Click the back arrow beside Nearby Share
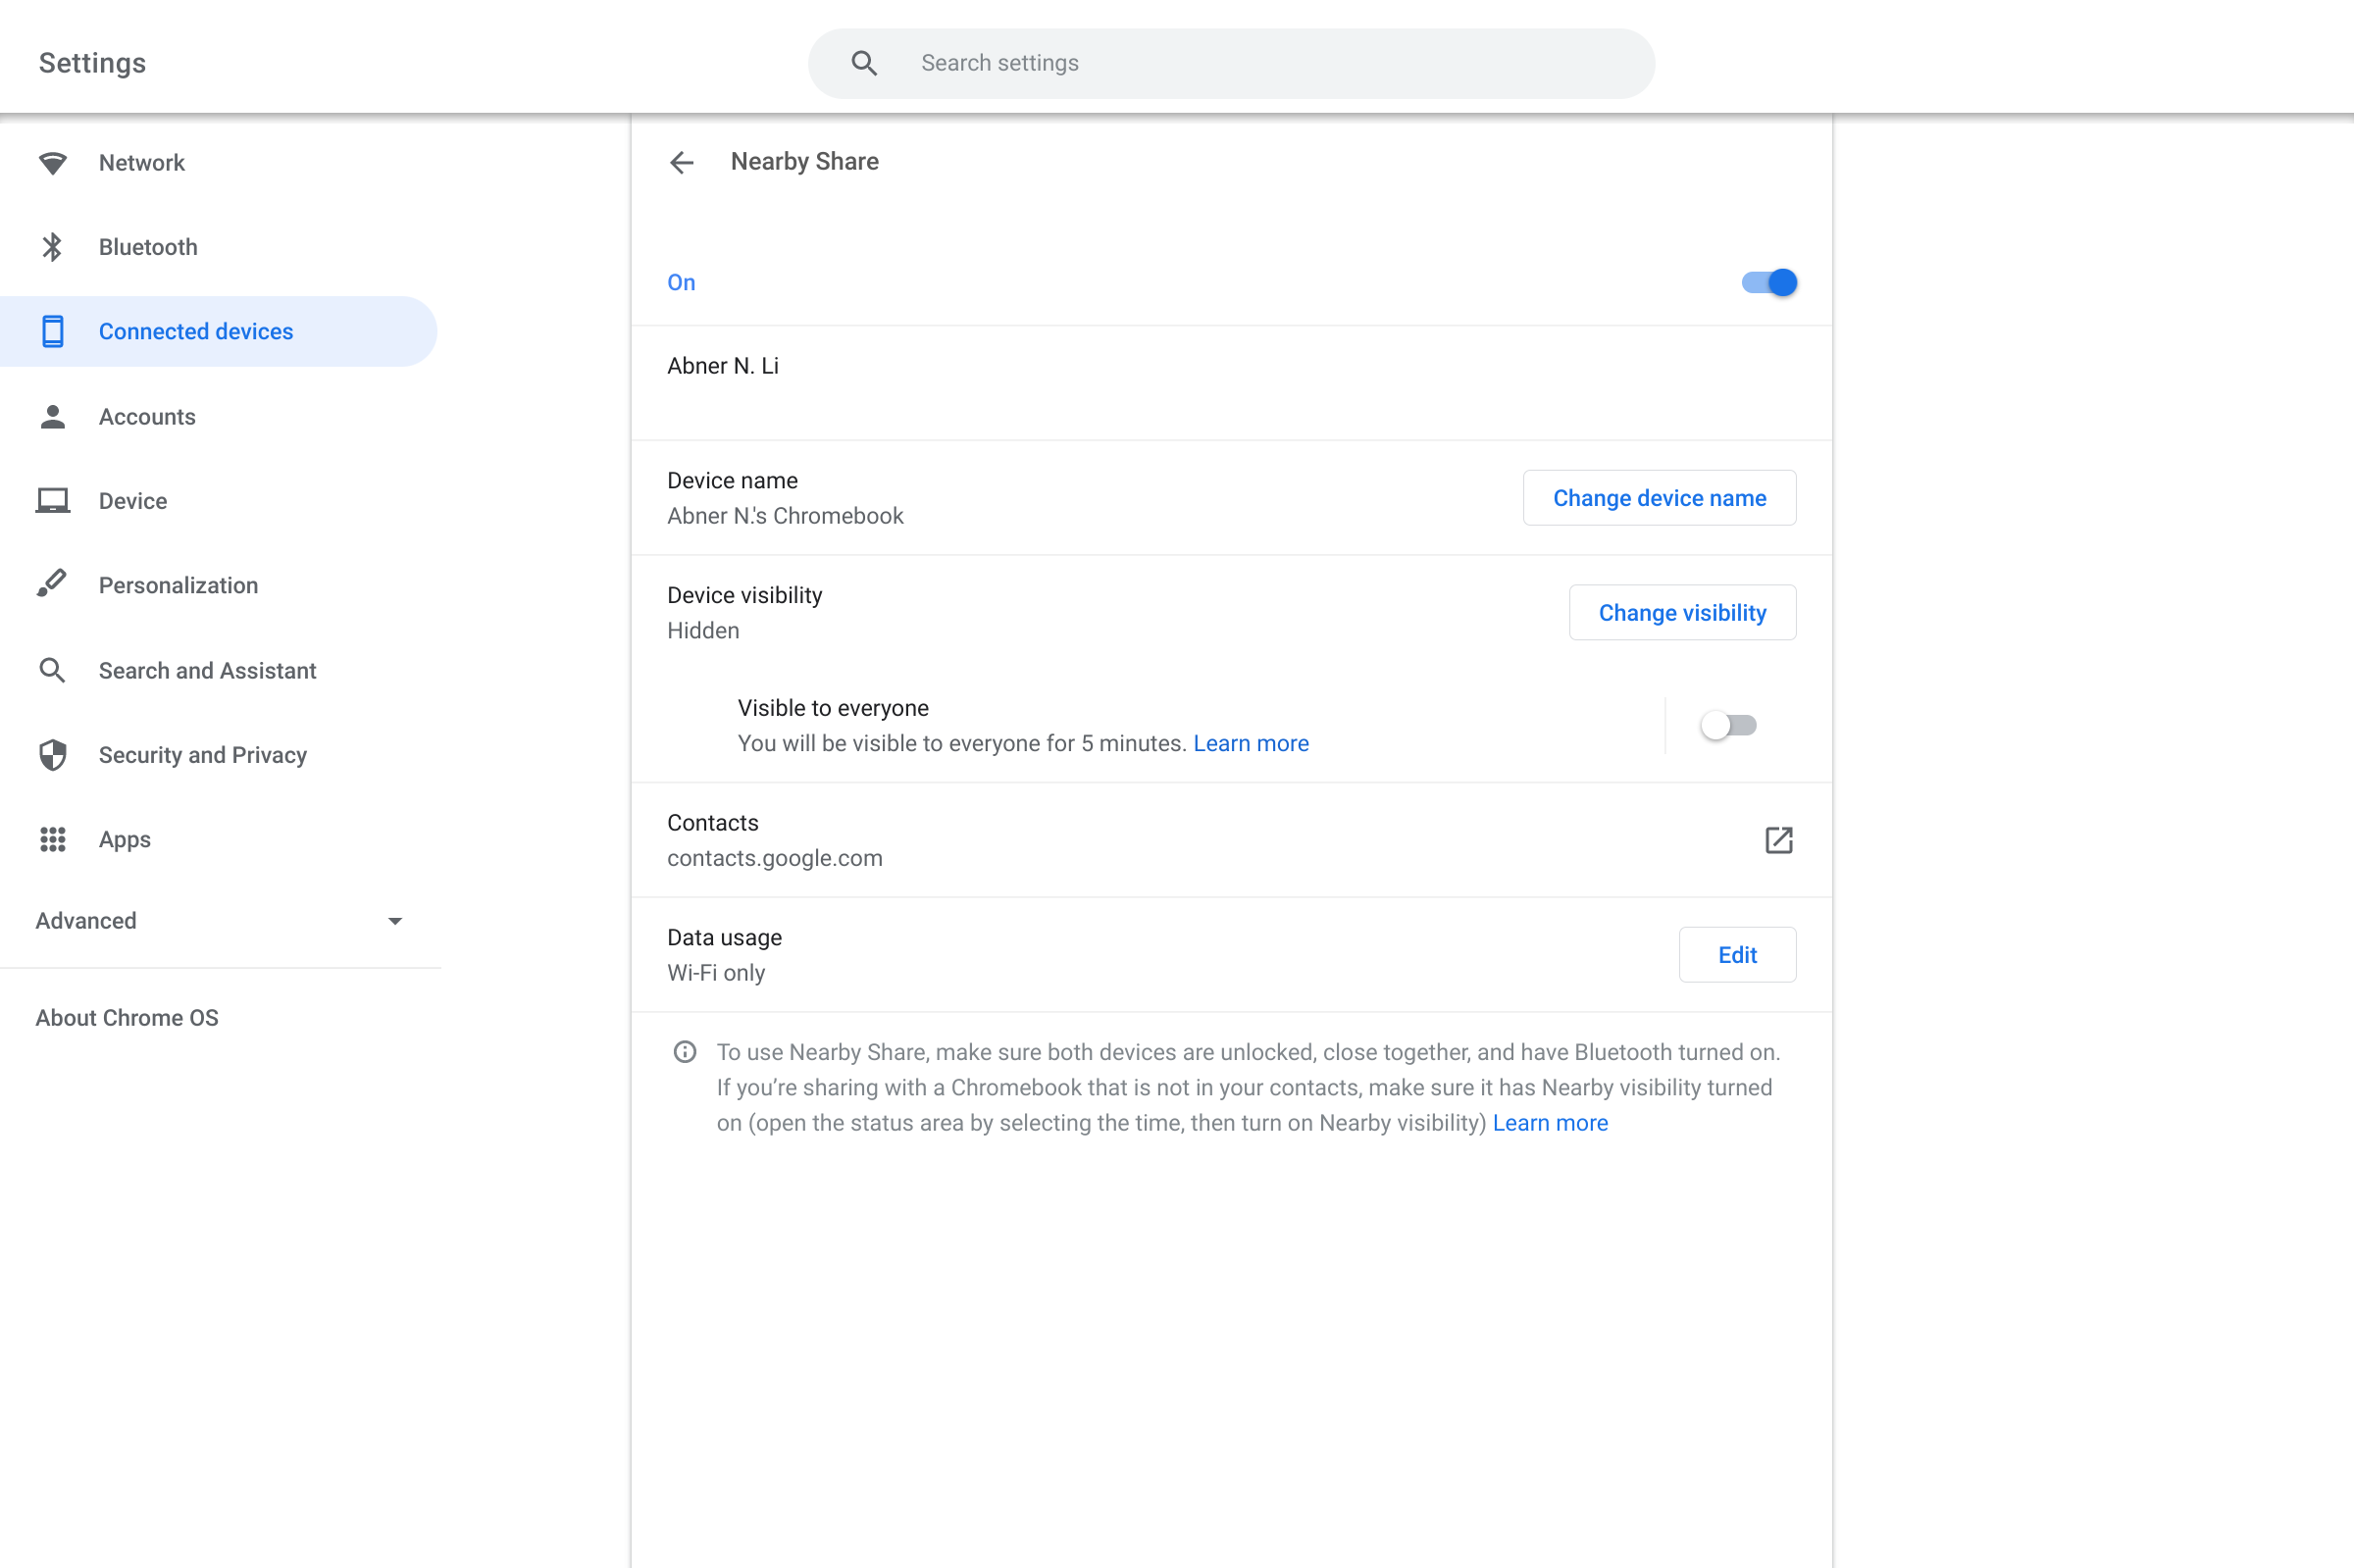This screenshot has width=2354, height=1568. 681,162
